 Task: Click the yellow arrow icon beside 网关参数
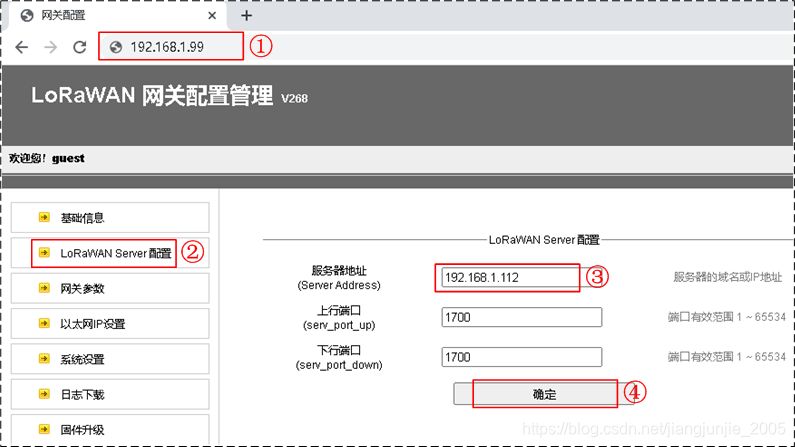[x=44, y=288]
